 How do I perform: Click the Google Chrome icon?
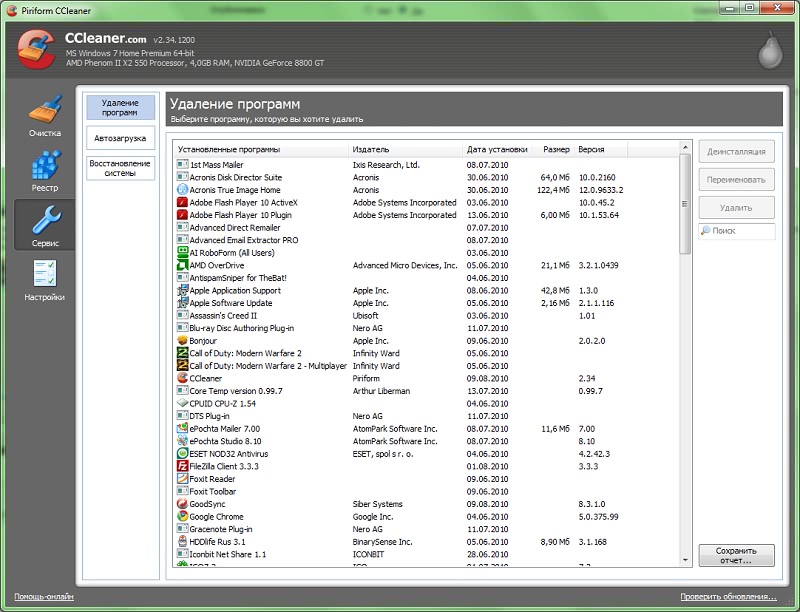click(x=182, y=517)
